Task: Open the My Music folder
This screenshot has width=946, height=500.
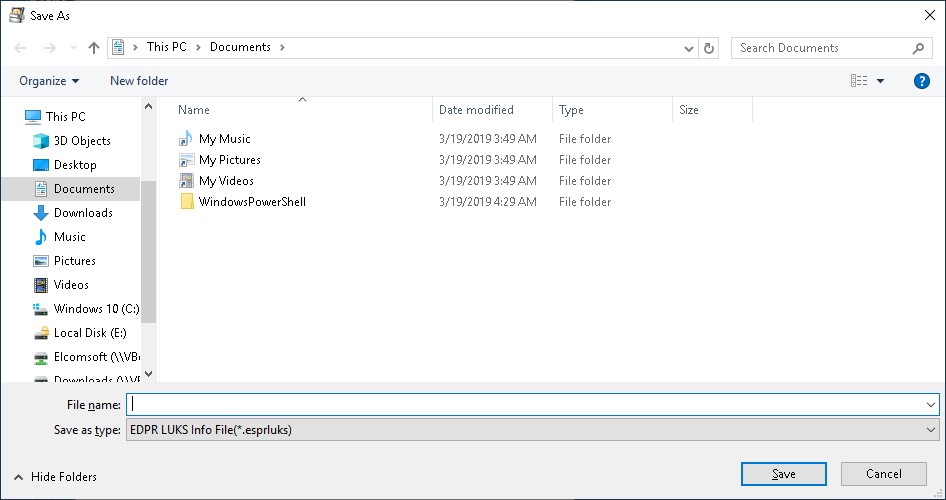Action: [x=224, y=139]
